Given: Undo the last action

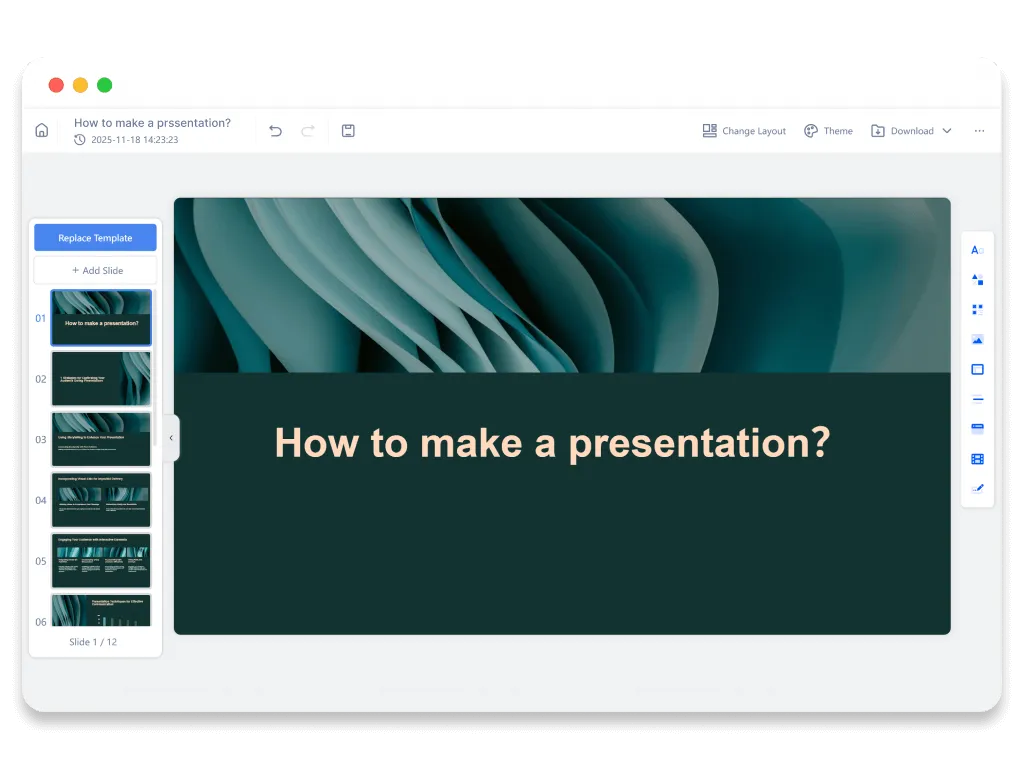Looking at the screenshot, I should (275, 130).
